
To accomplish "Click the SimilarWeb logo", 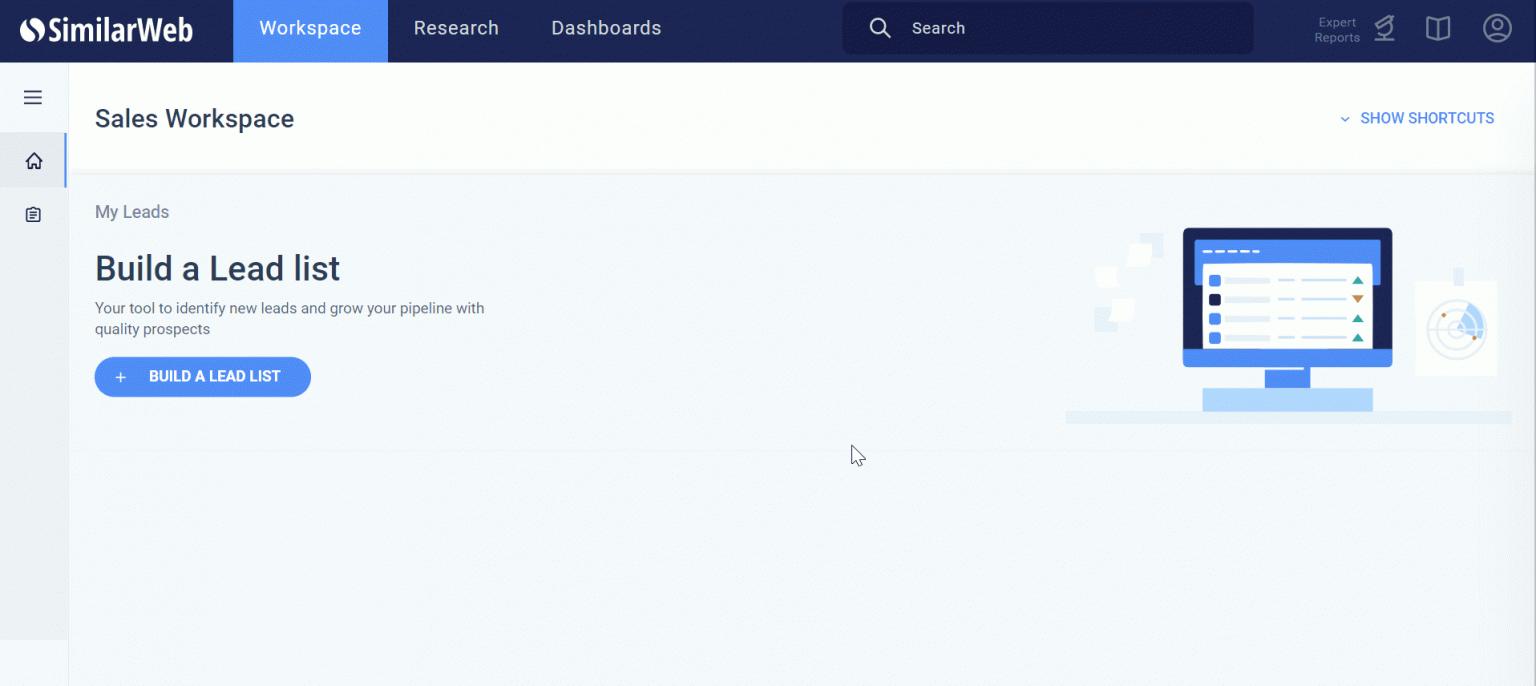I will tap(106, 29).
